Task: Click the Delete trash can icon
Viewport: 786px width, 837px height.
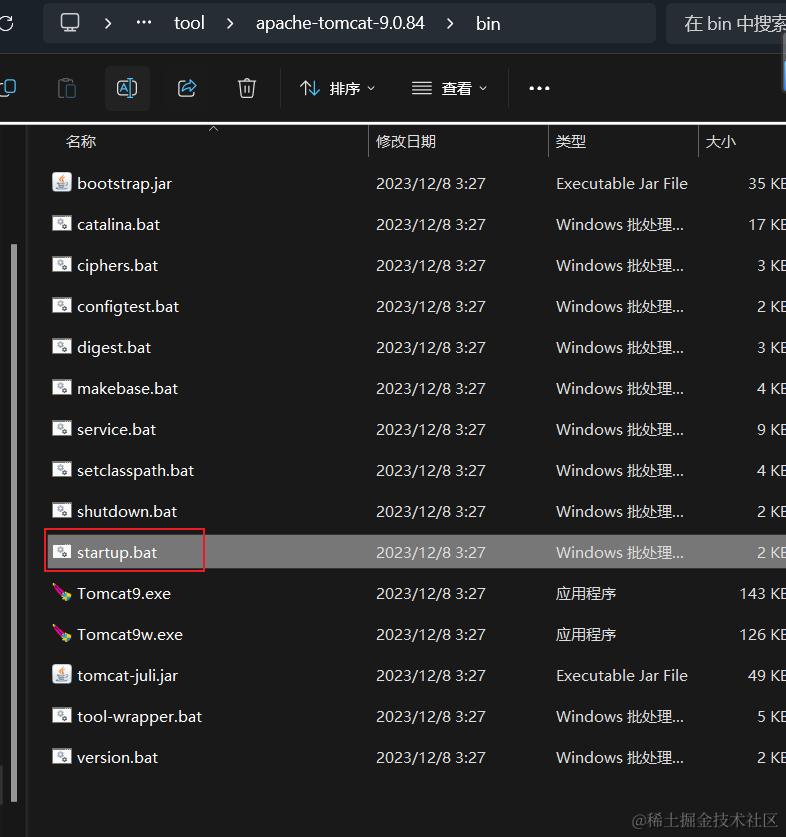Action: pos(247,88)
